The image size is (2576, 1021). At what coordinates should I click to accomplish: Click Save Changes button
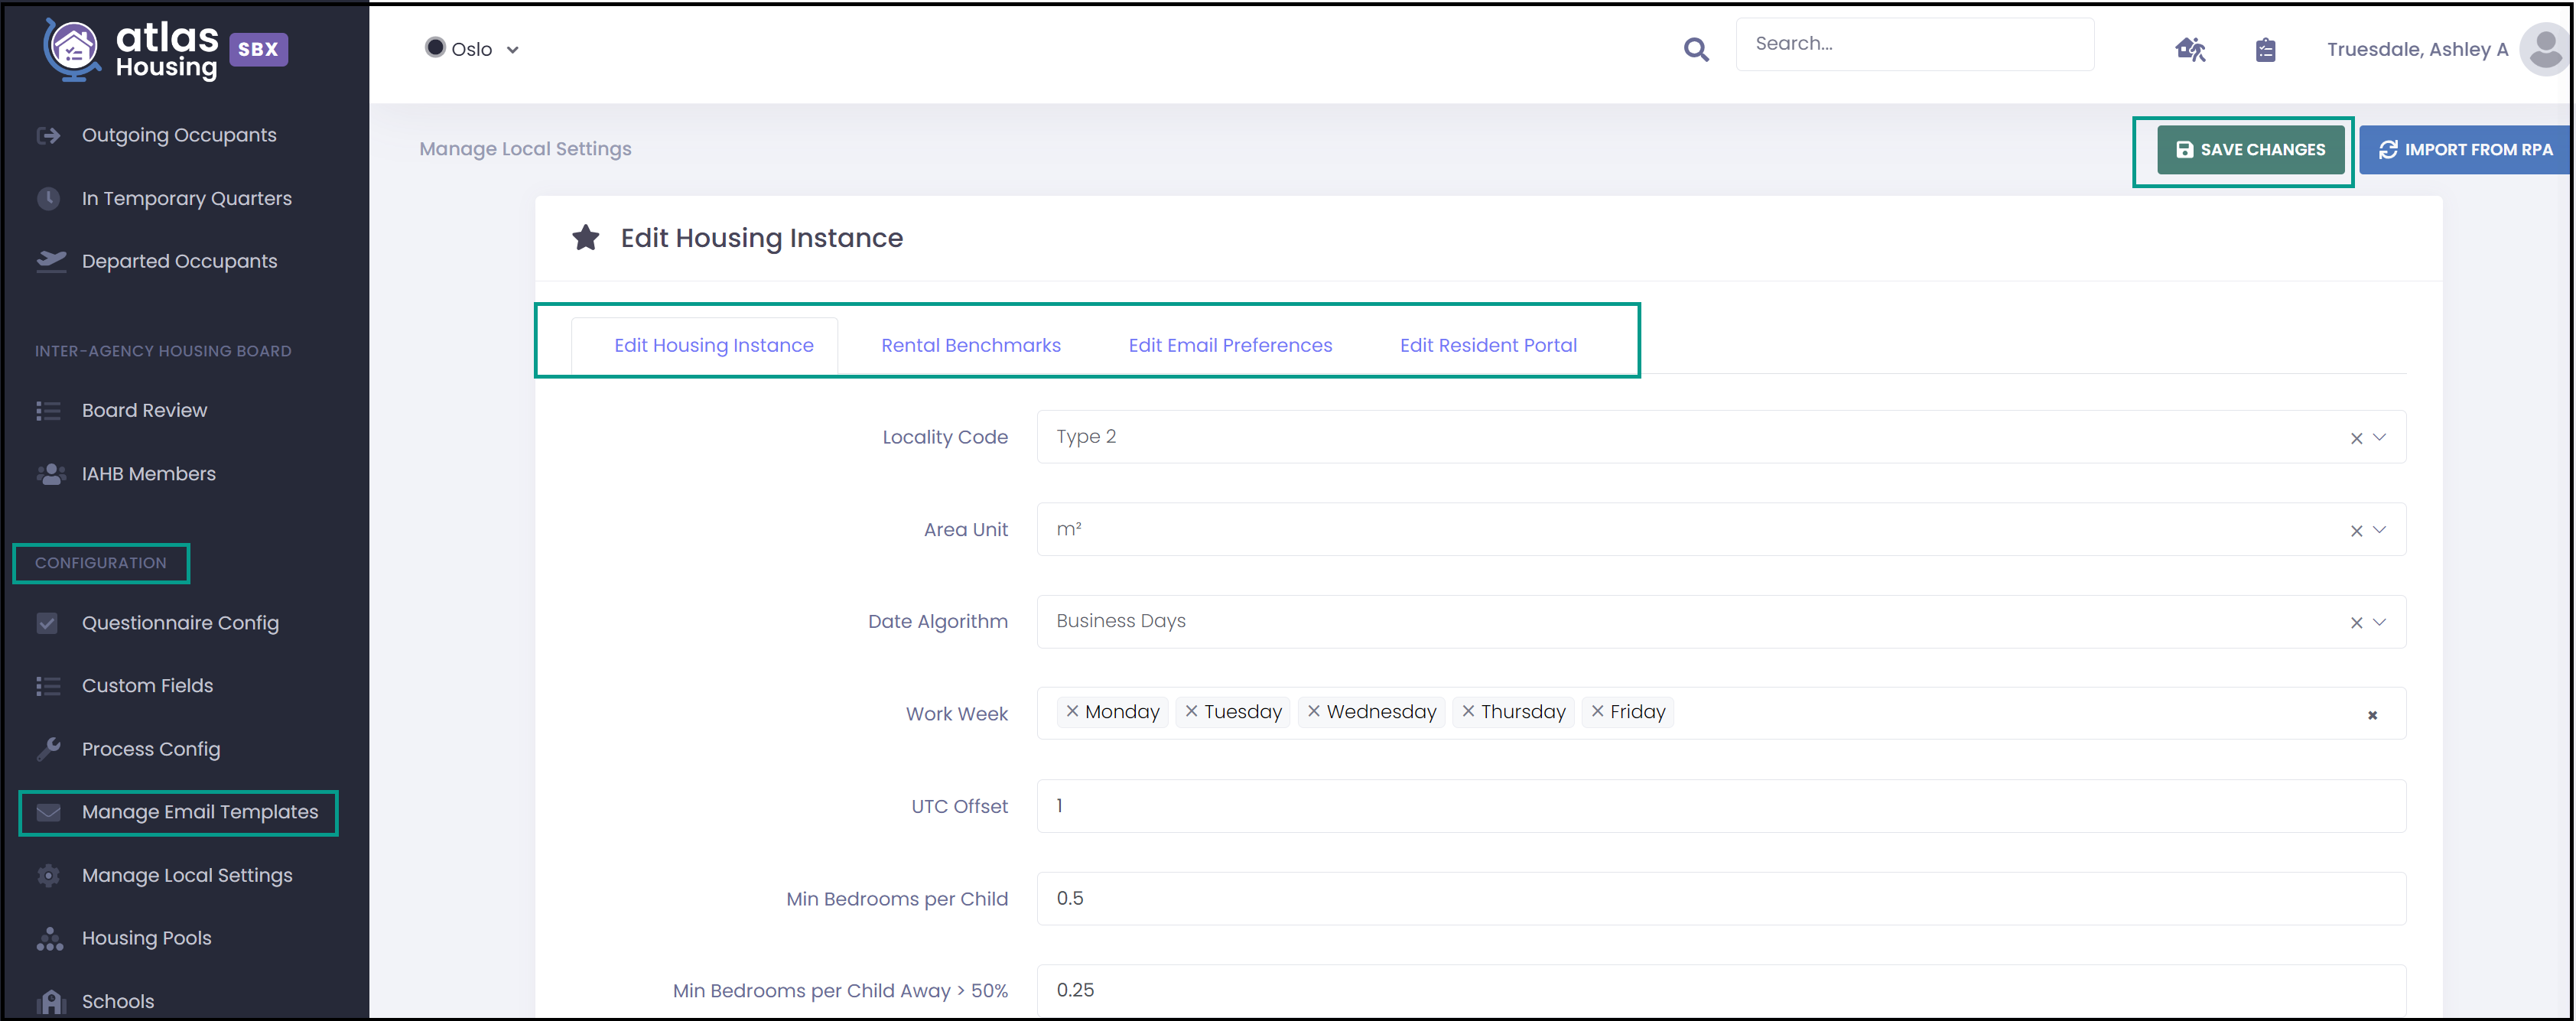[x=2250, y=150]
